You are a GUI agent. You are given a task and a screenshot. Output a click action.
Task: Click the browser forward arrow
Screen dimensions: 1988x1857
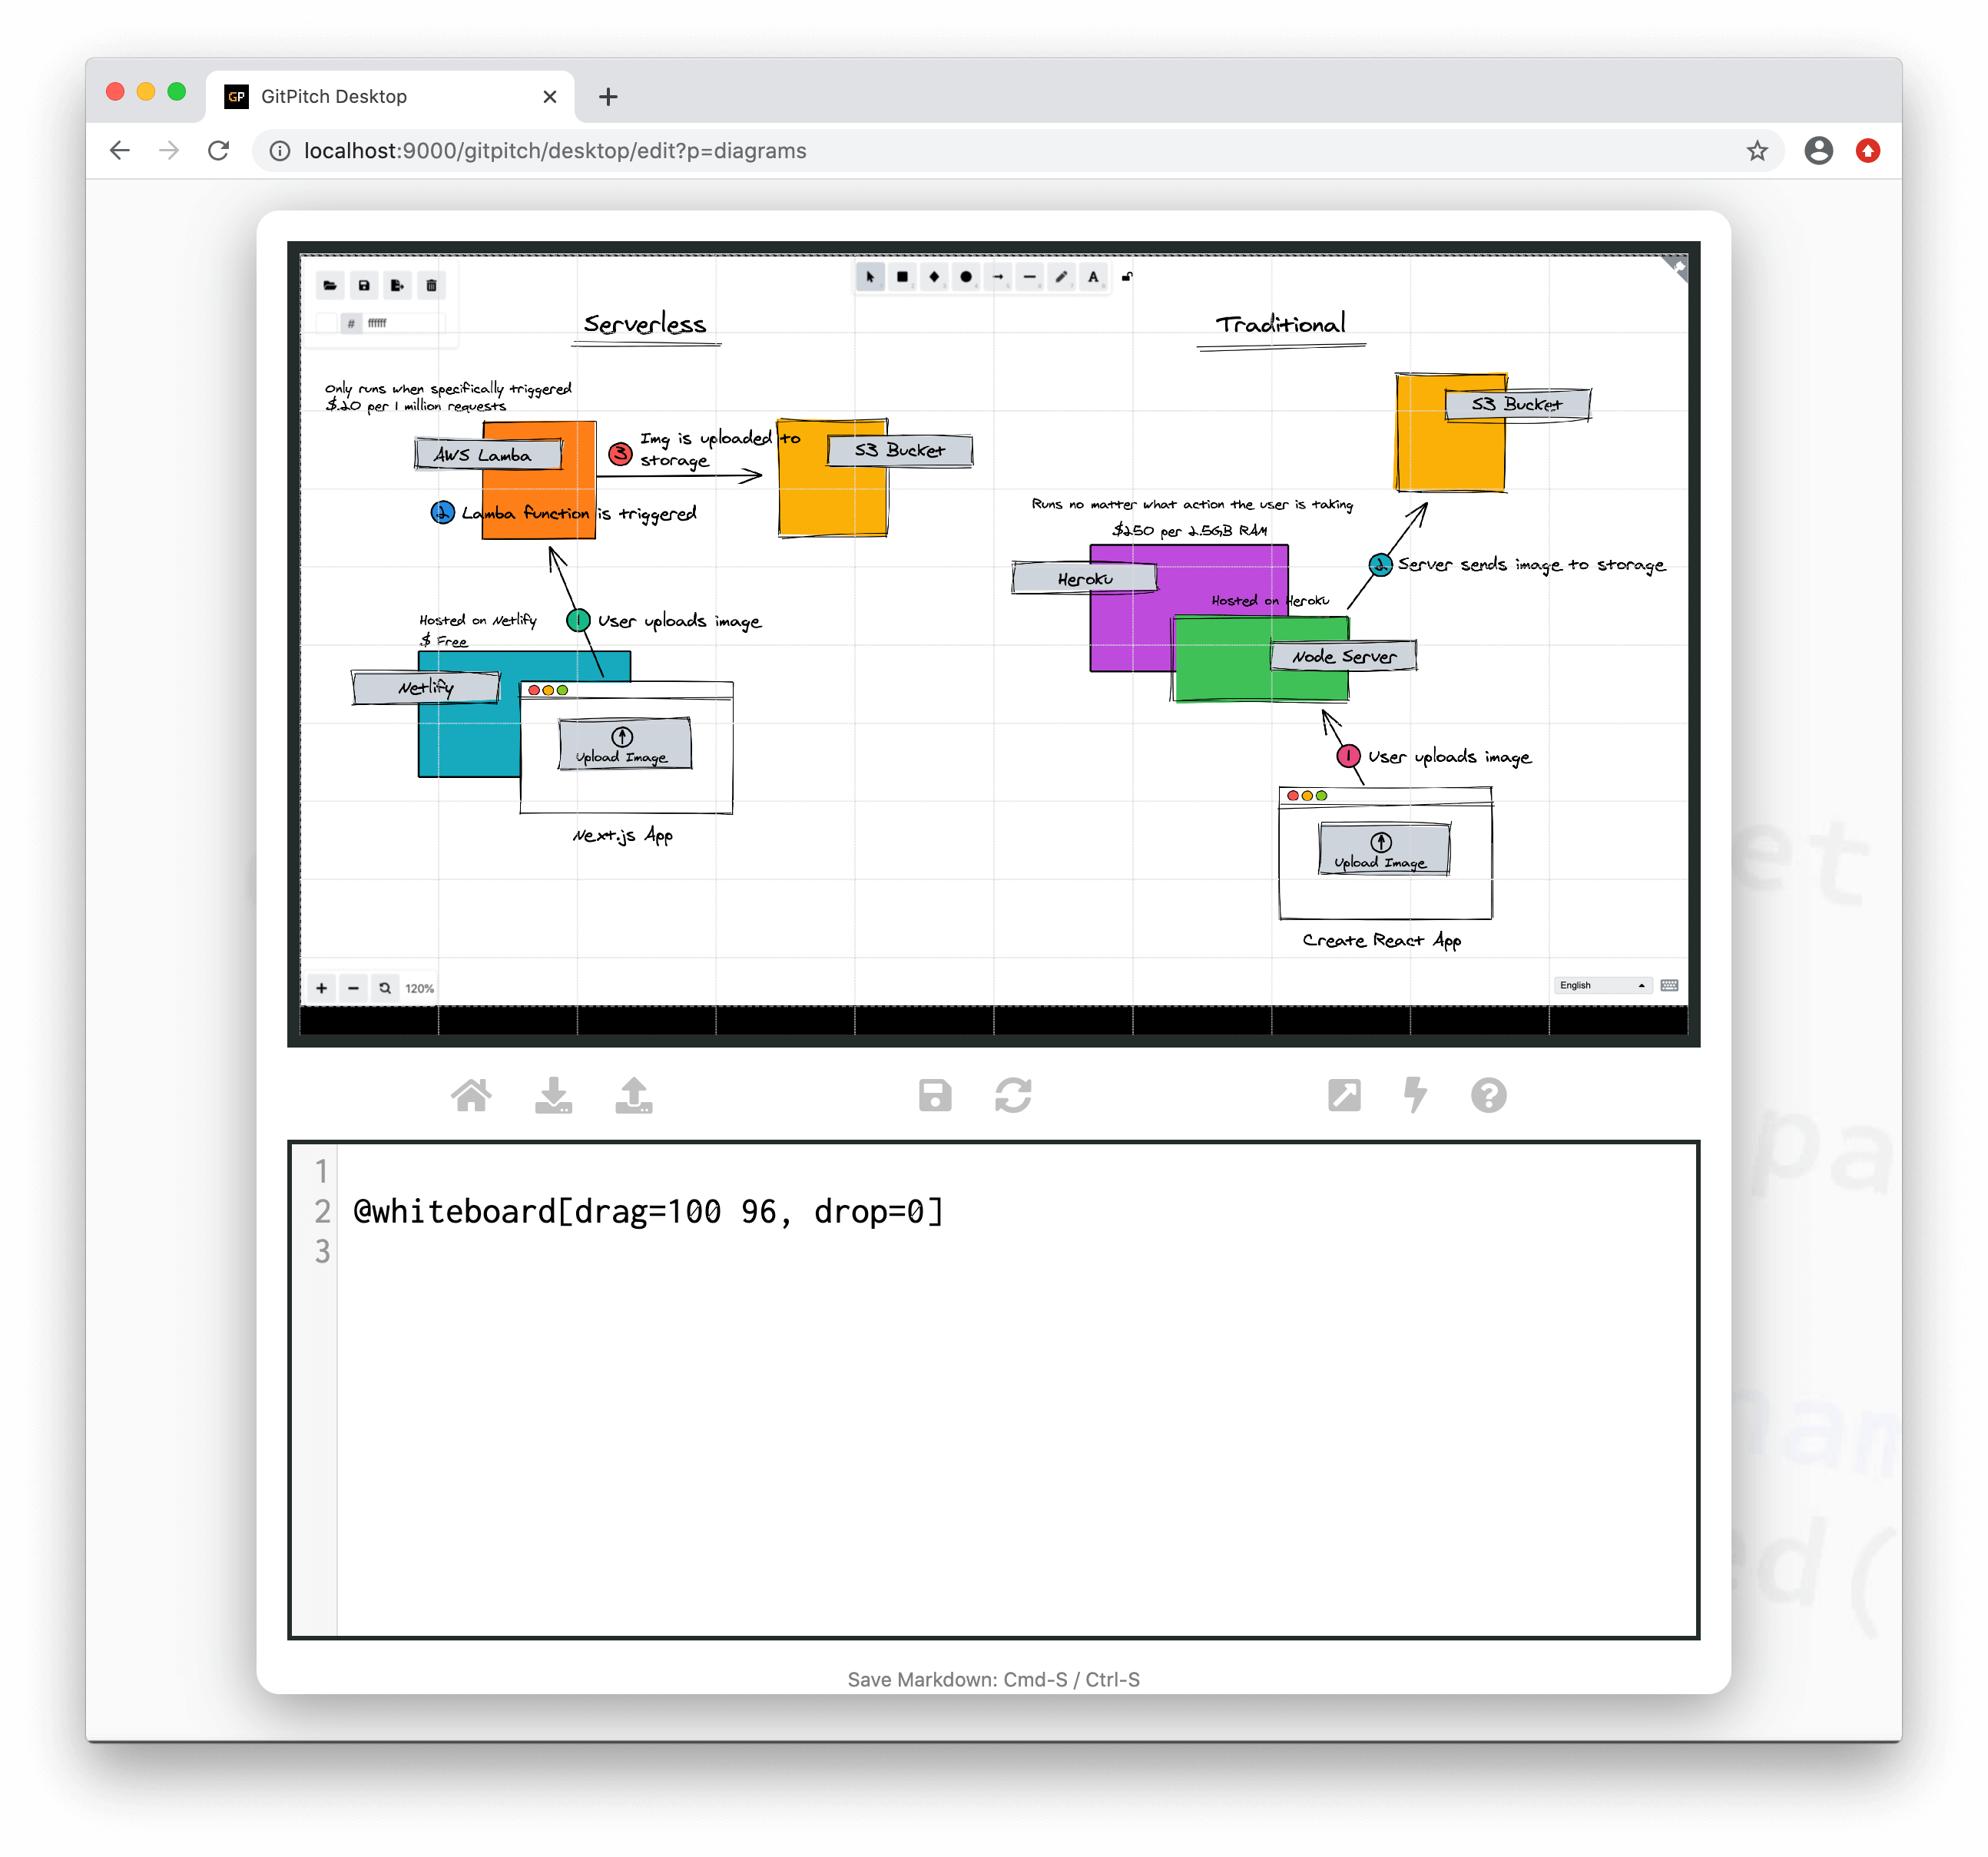169,151
